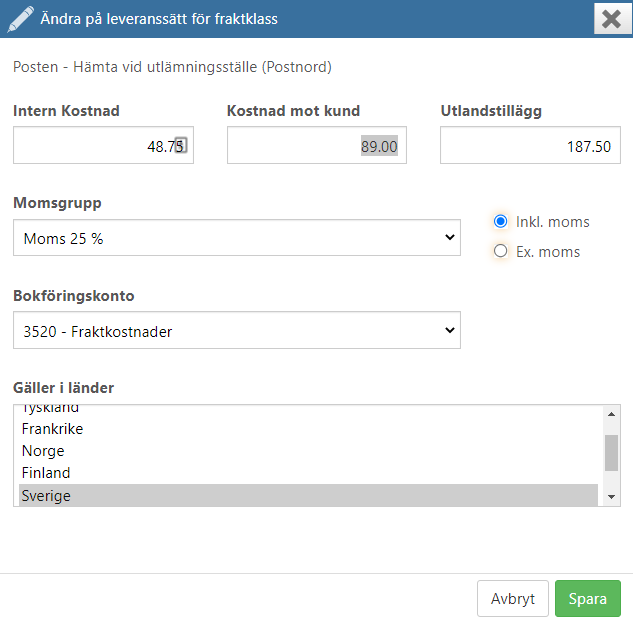The height and width of the screenshot is (620, 633).
Task: Click the countries list scroll down arrow
Action: tap(612, 497)
